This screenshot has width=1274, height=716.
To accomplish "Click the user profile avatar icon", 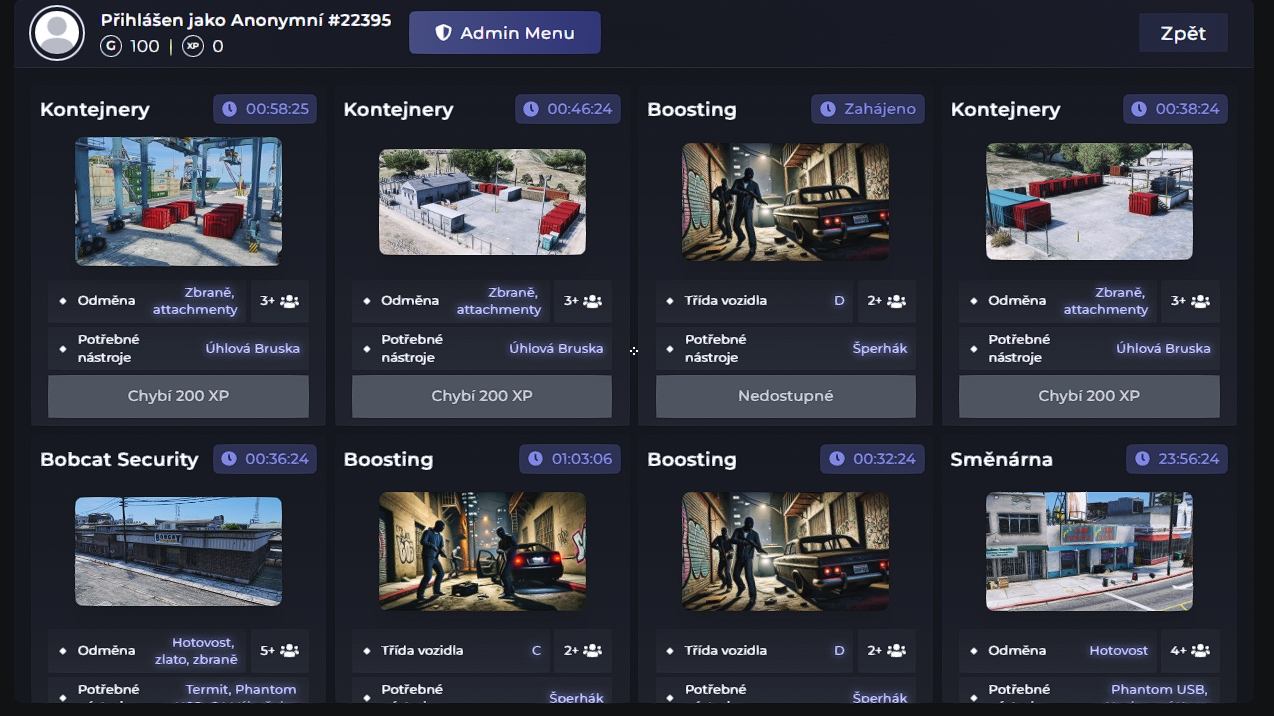I will coord(57,33).
